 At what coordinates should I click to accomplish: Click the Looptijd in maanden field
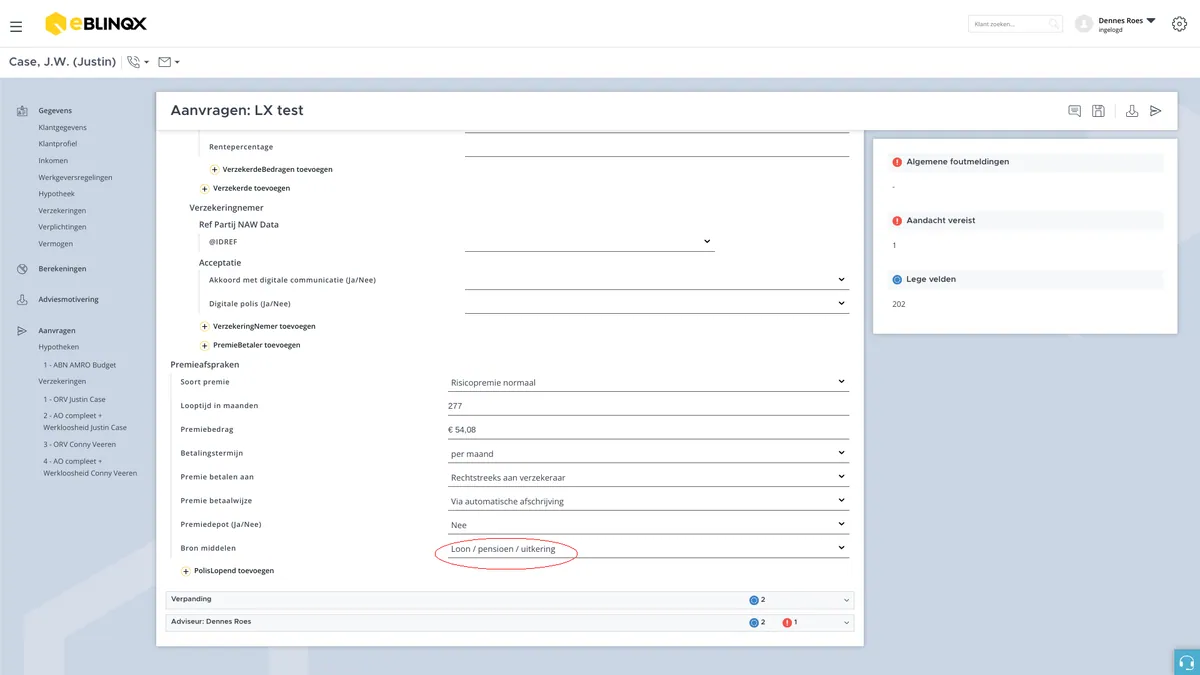[x=648, y=406]
